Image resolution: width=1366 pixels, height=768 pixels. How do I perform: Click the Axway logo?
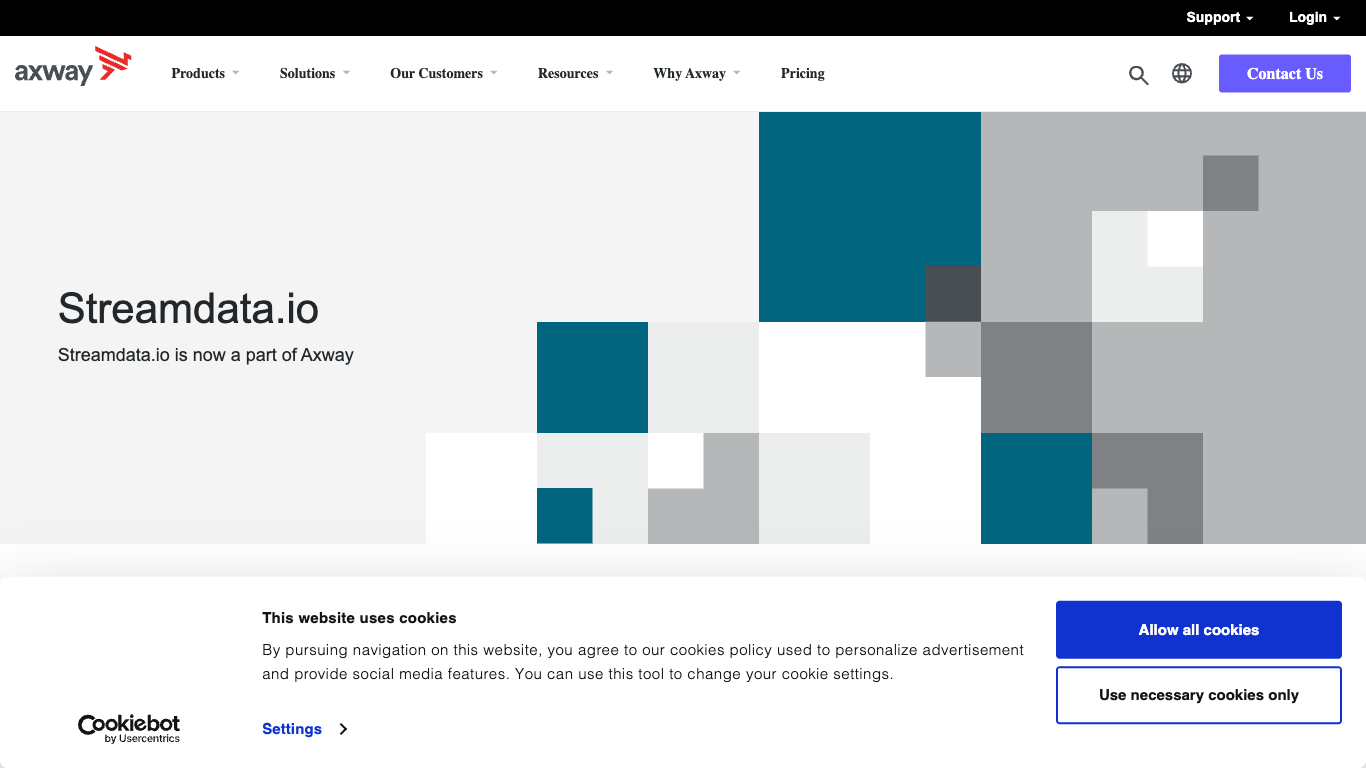pyautogui.click(x=73, y=67)
